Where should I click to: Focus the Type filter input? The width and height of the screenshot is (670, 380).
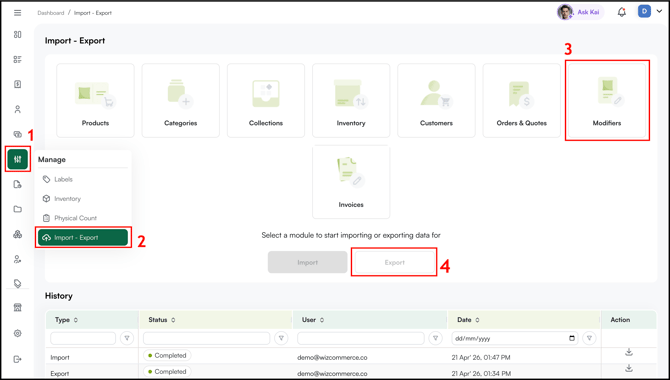[83, 338]
